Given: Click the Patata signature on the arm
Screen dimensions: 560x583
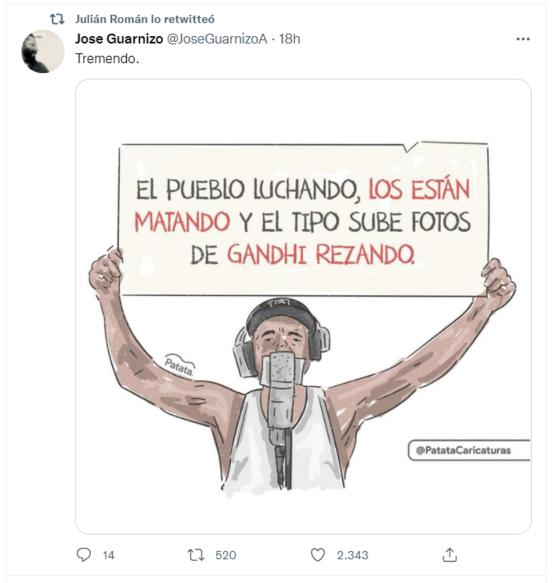Looking at the screenshot, I should 180,365.
